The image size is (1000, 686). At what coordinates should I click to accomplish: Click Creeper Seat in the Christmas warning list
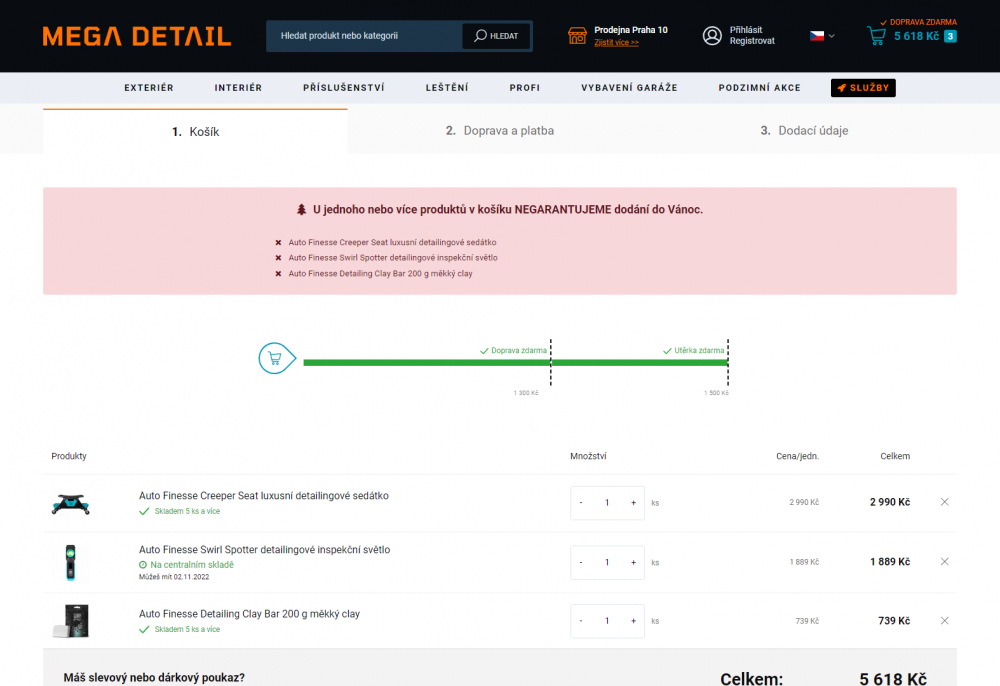pos(392,242)
